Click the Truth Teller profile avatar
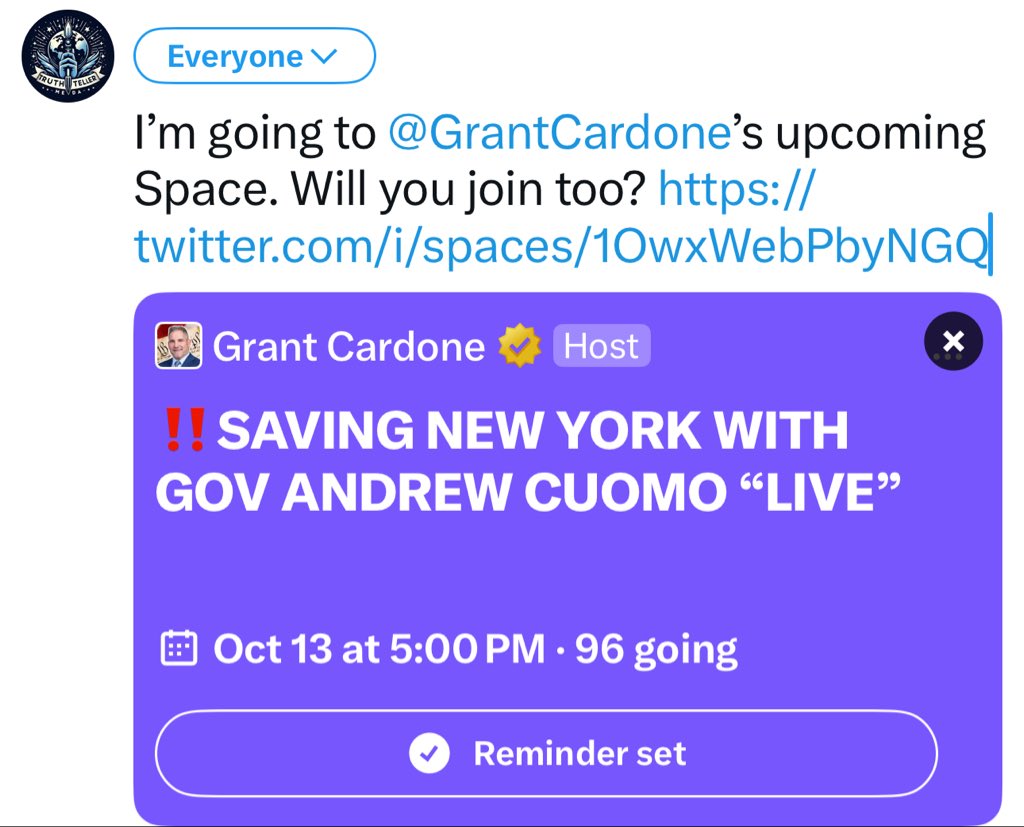The height and width of the screenshot is (827, 1024). coord(68,58)
